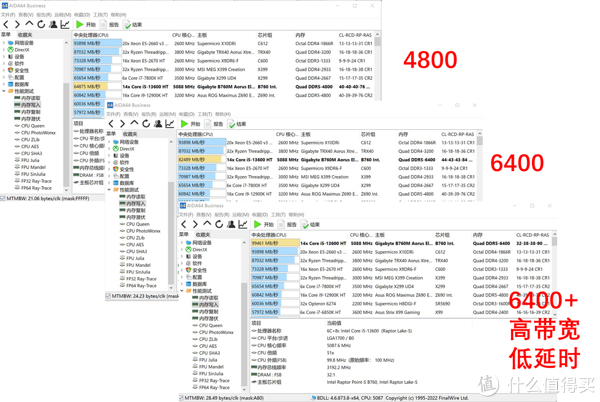
Task: Open the 工具(T) menu in the front window
Action: 278,215
